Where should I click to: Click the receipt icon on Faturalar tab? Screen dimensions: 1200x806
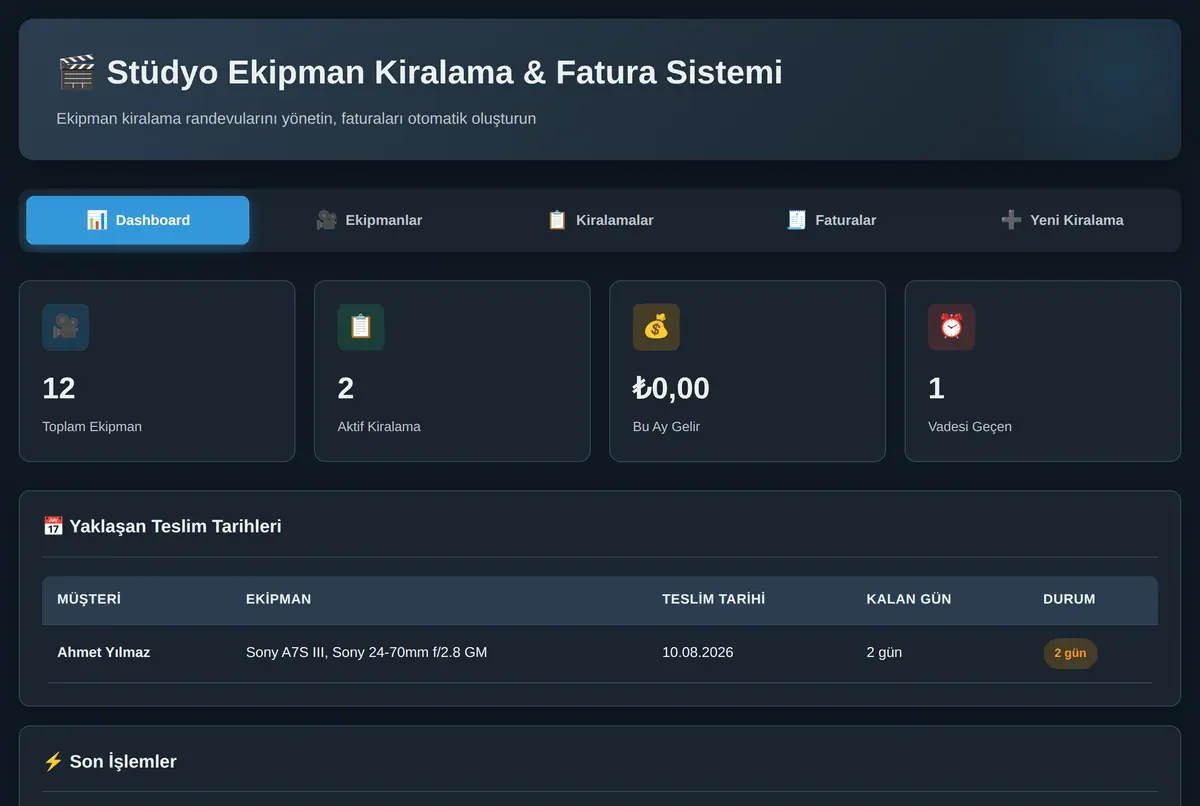[796, 220]
